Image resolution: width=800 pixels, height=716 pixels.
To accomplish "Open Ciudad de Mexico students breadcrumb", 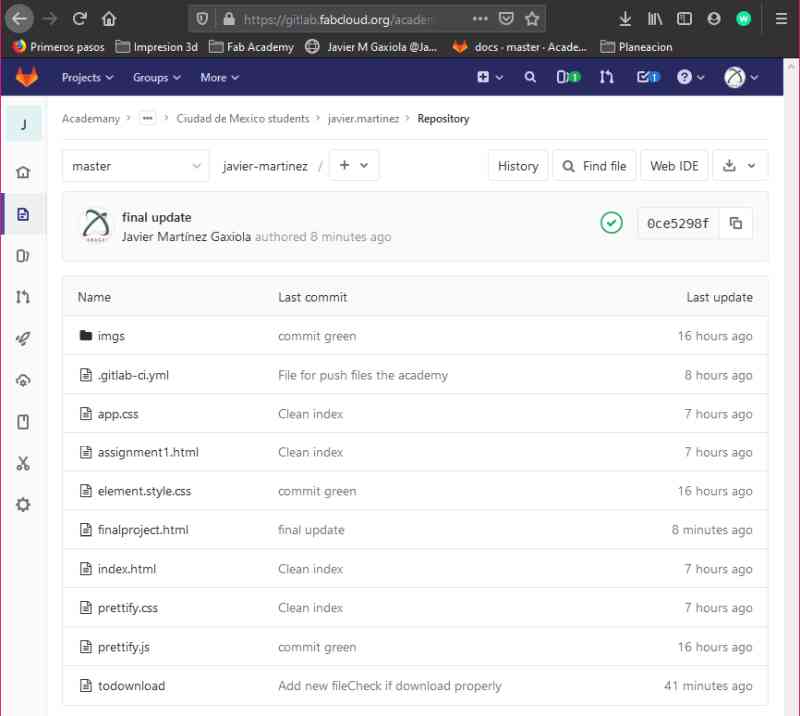I will coord(243,118).
